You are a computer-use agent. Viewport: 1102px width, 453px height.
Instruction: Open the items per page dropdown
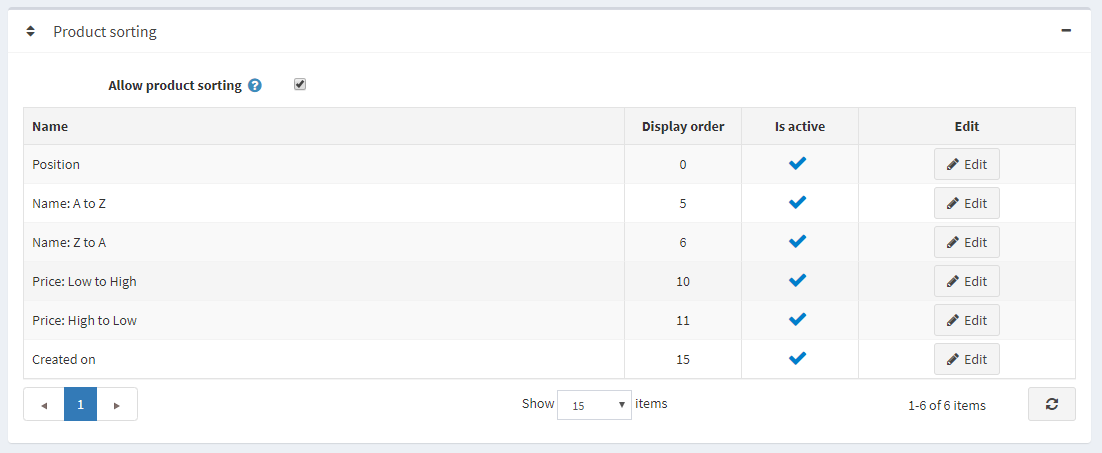point(594,405)
